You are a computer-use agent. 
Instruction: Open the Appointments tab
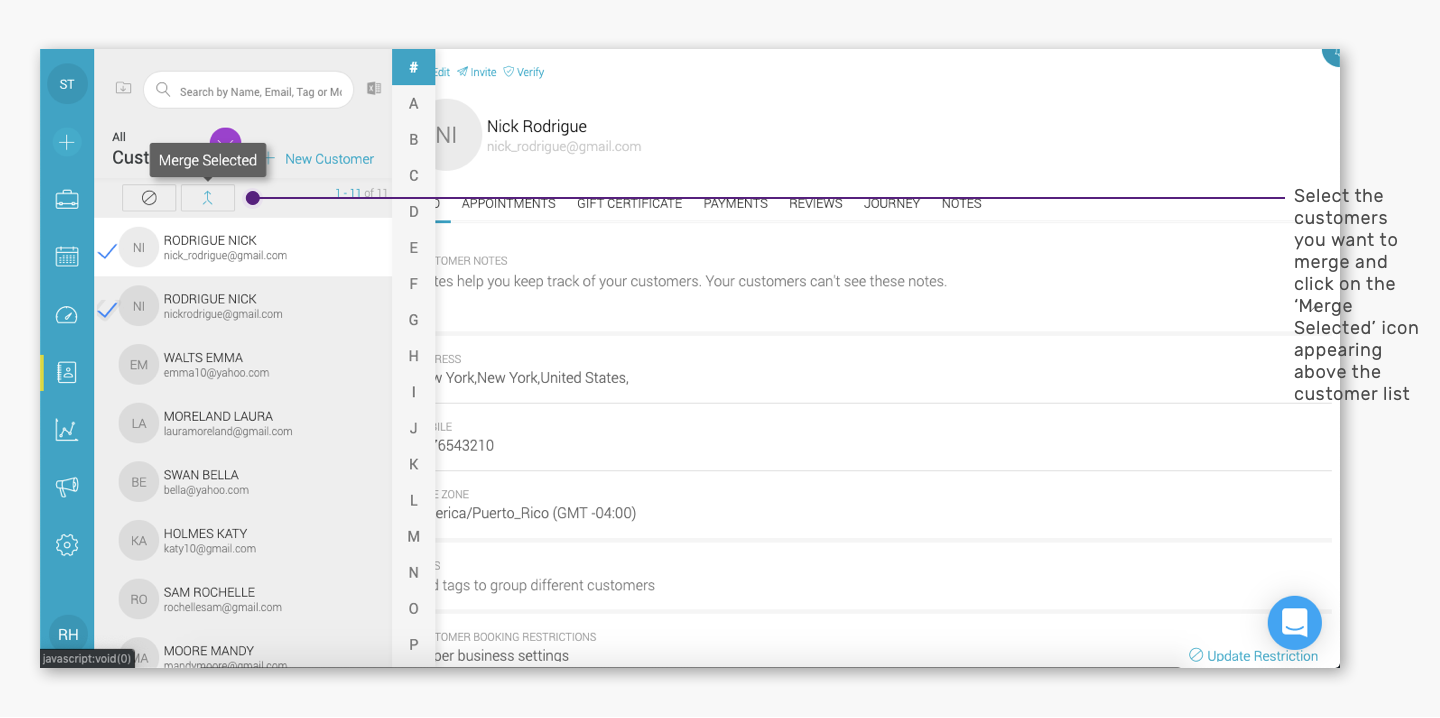coord(508,203)
